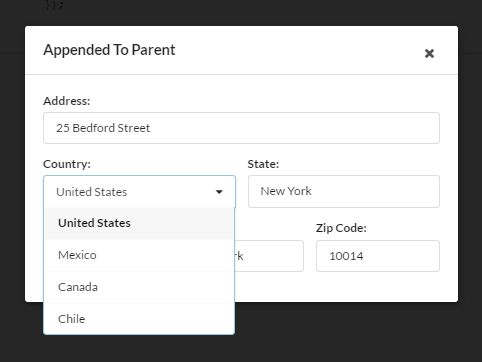This screenshot has height=362, width=482.
Task: Click the Zip Code: label
Action: click(x=341, y=228)
